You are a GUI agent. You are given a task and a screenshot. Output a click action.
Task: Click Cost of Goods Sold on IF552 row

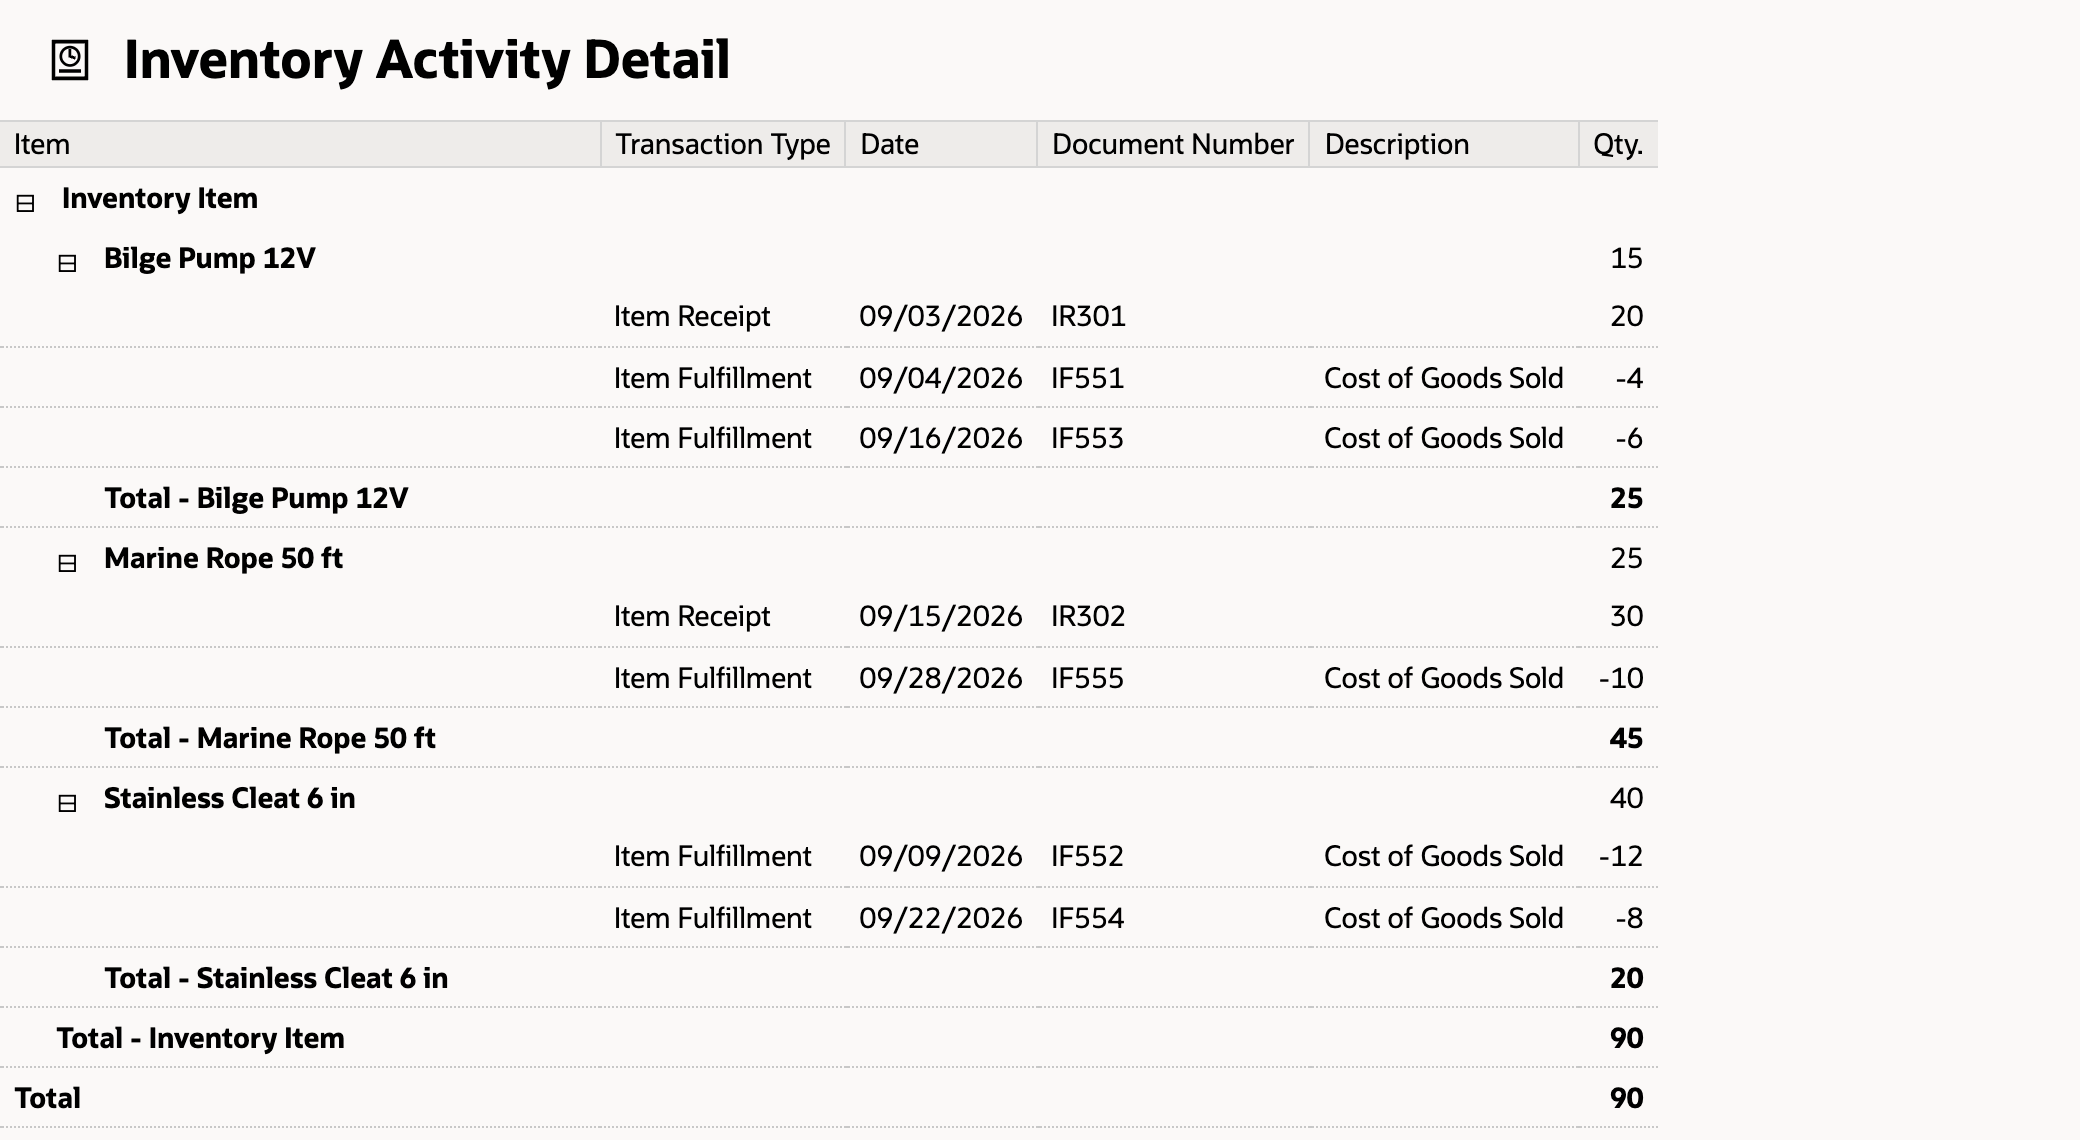(1444, 856)
